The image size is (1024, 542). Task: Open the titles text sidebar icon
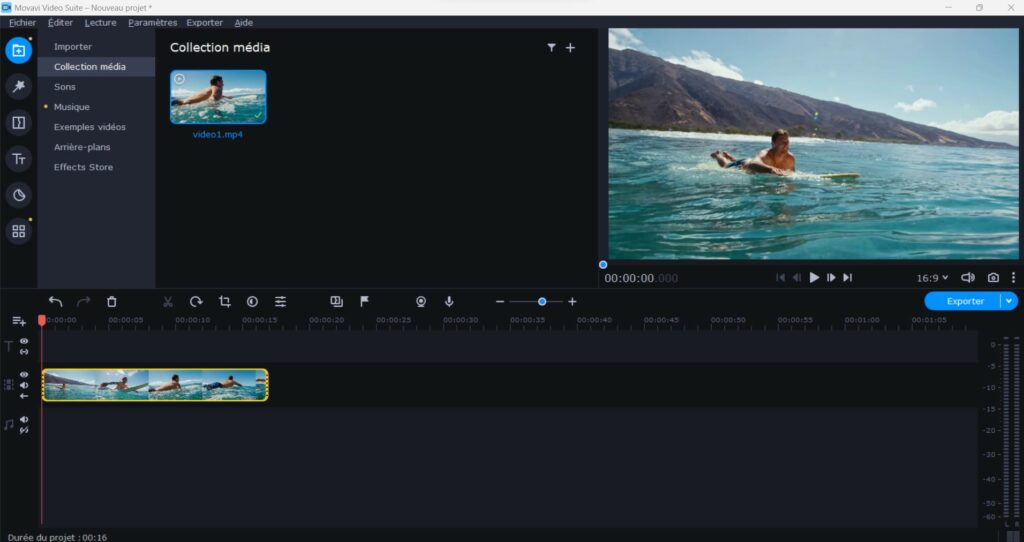point(18,159)
